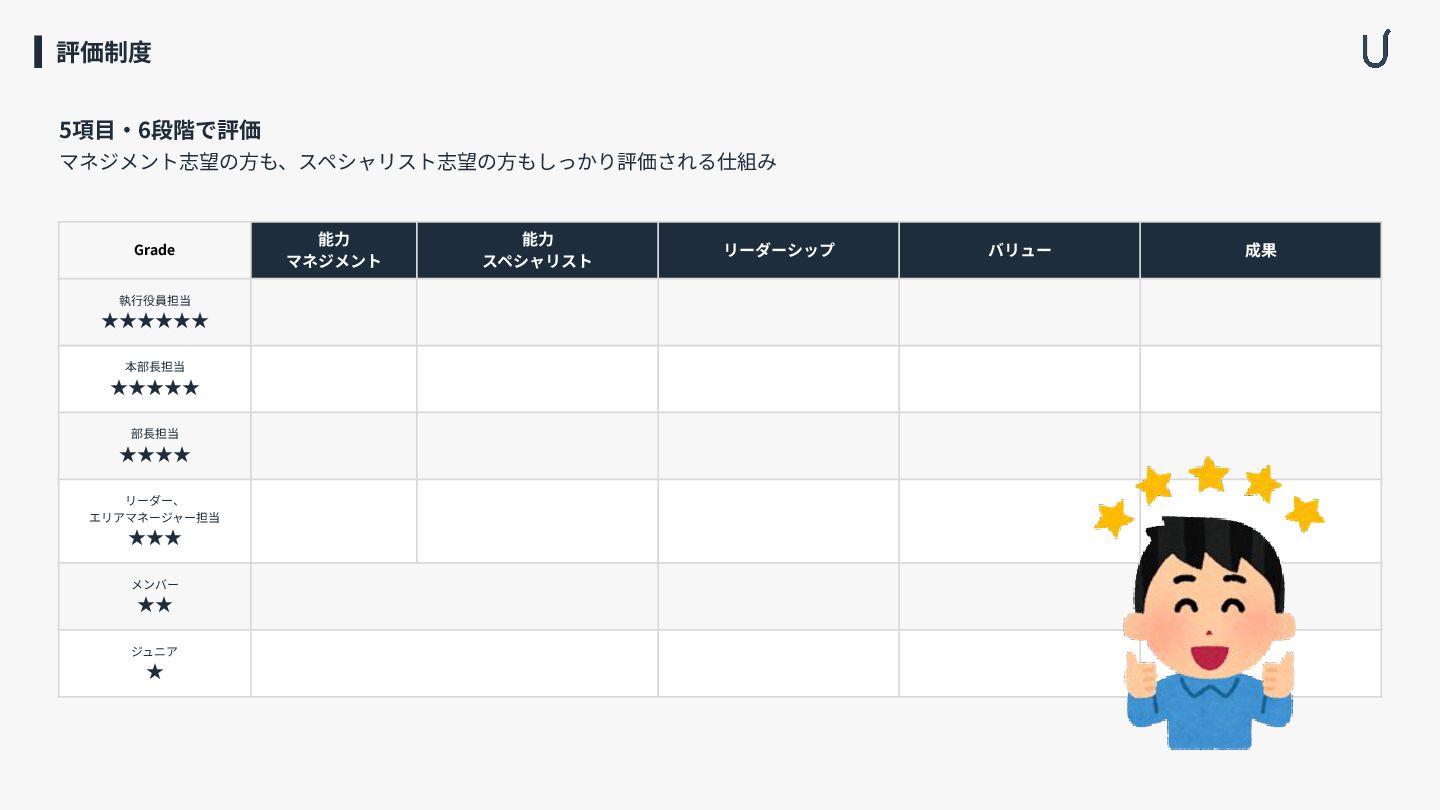Image resolution: width=1440 pixels, height=810 pixels.
Task: Select the リーダーシップ column header
Action: [x=778, y=250]
